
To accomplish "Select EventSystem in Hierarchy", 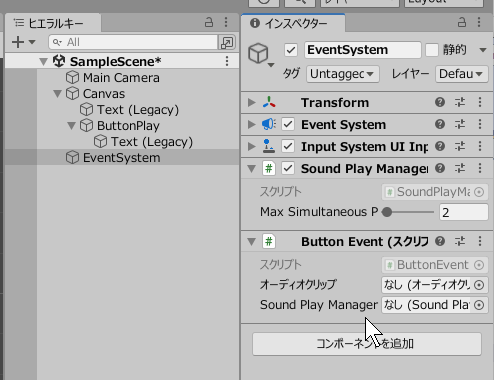I will pyautogui.click(x=122, y=158).
